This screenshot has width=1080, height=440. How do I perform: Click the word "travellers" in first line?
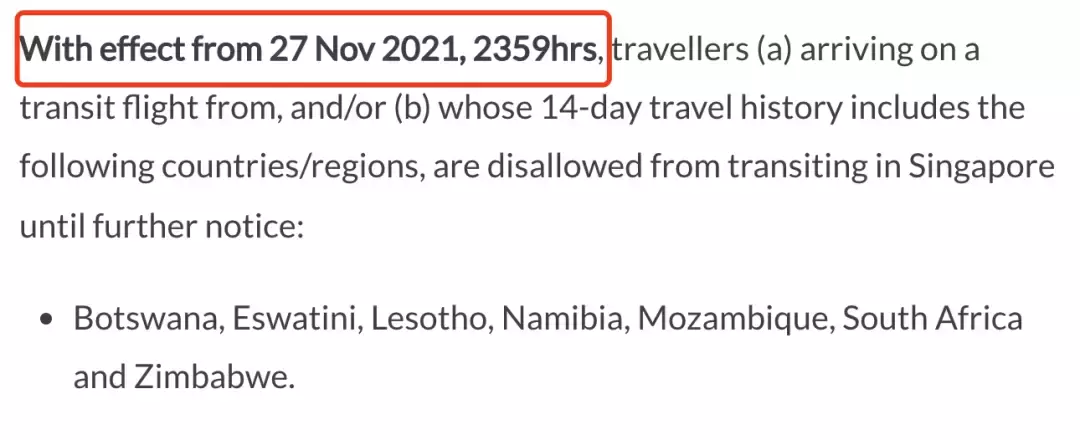point(681,49)
